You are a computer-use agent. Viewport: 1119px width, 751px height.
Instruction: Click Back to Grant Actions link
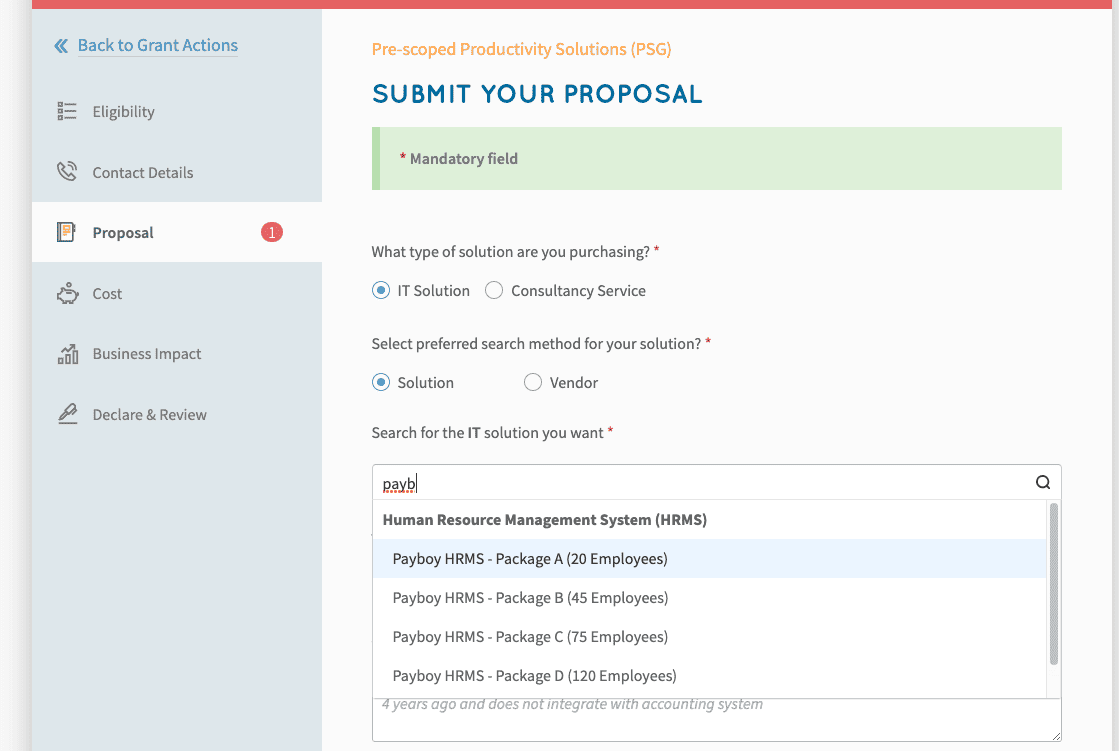click(158, 46)
